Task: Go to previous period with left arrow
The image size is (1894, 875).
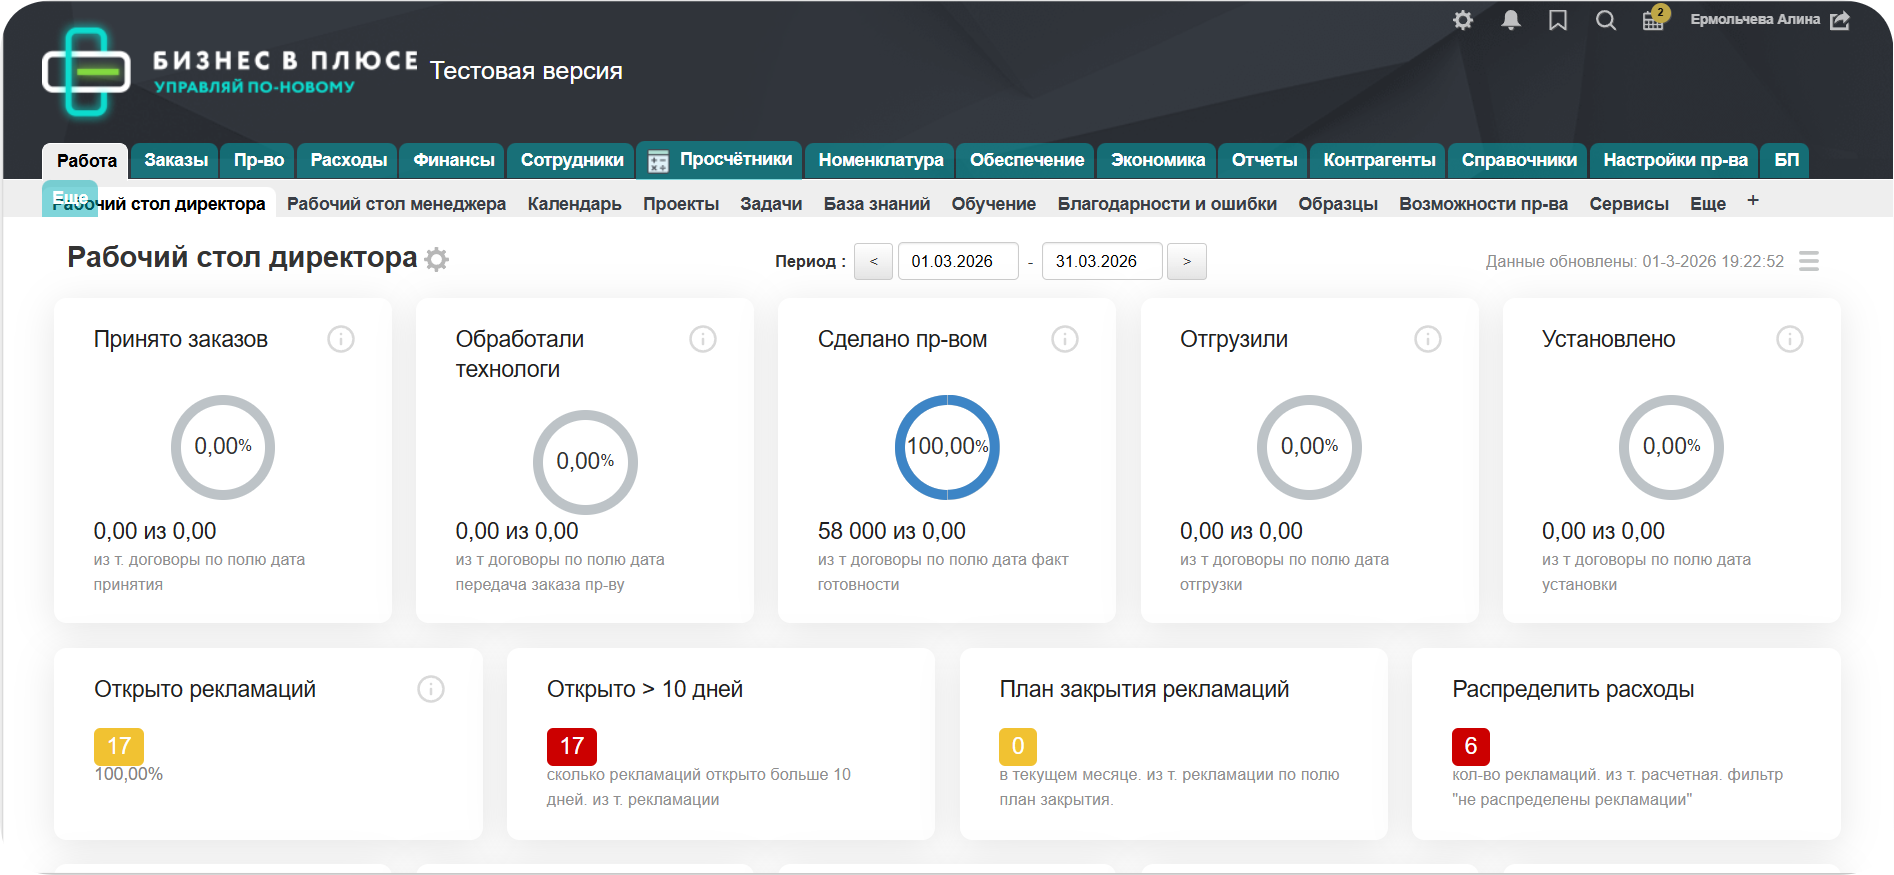Action: click(x=873, y=261)
